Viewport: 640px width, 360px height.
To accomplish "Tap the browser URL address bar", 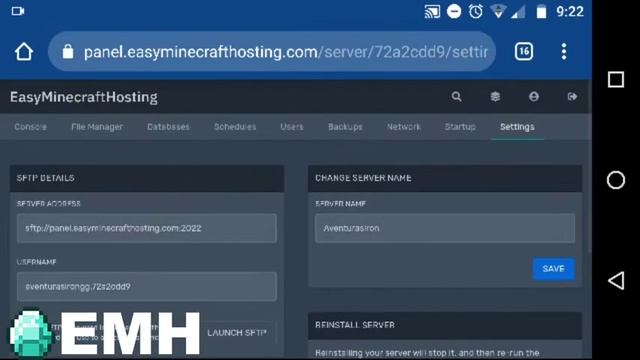I will pos(272,52).
